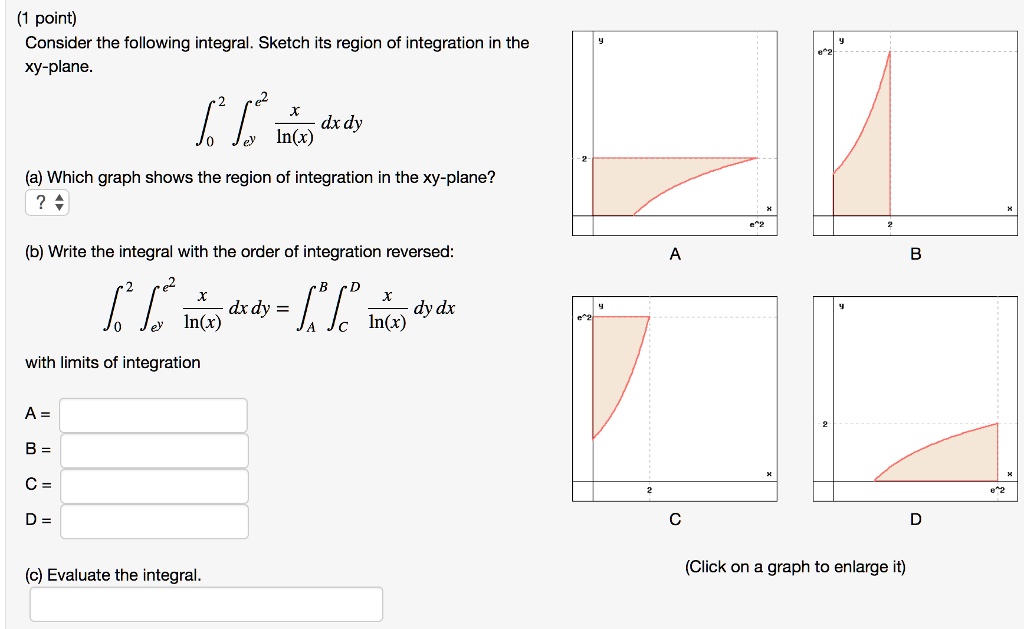
Task: Focus the C= limit answer box
Action: coord(153,486)
